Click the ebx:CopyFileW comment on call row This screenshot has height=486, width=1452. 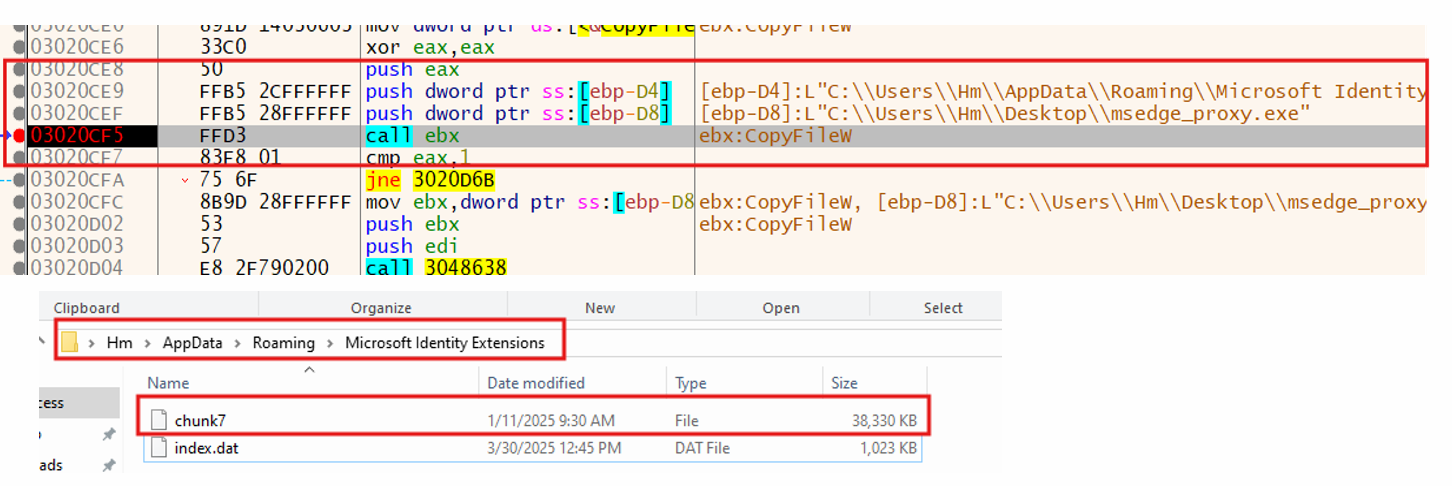tap(775, 136)
